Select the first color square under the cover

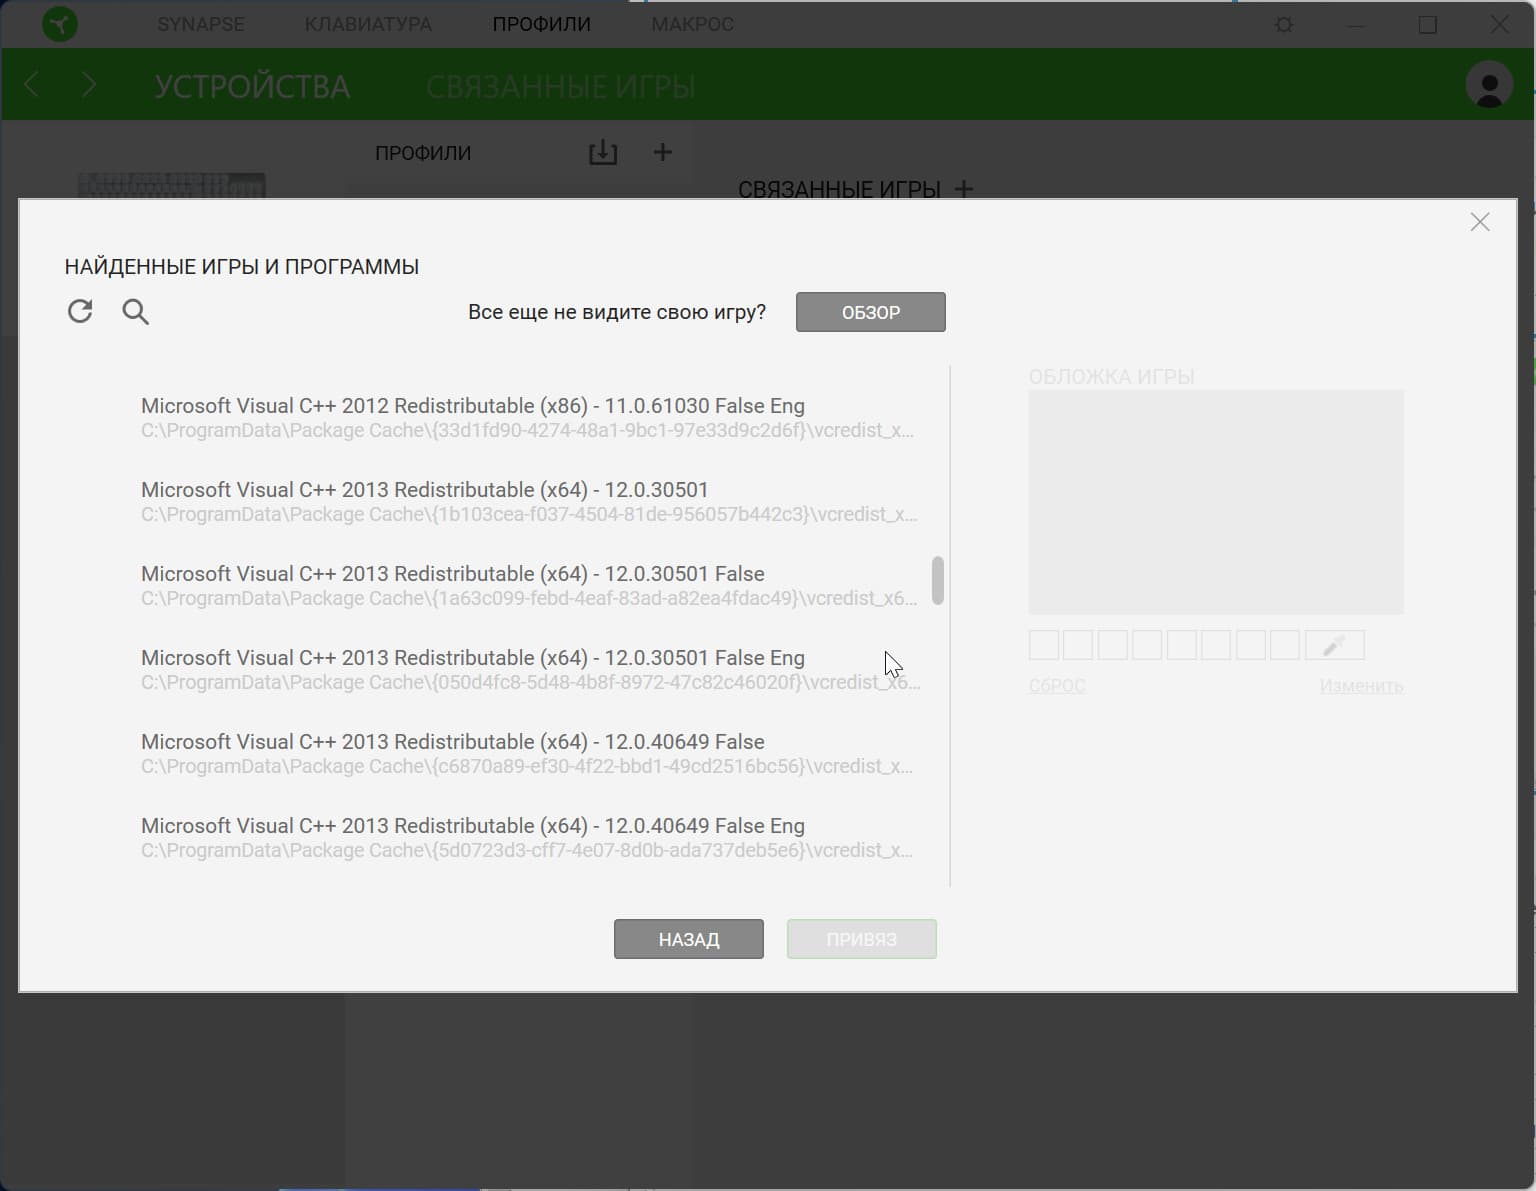coord(1044,645)
